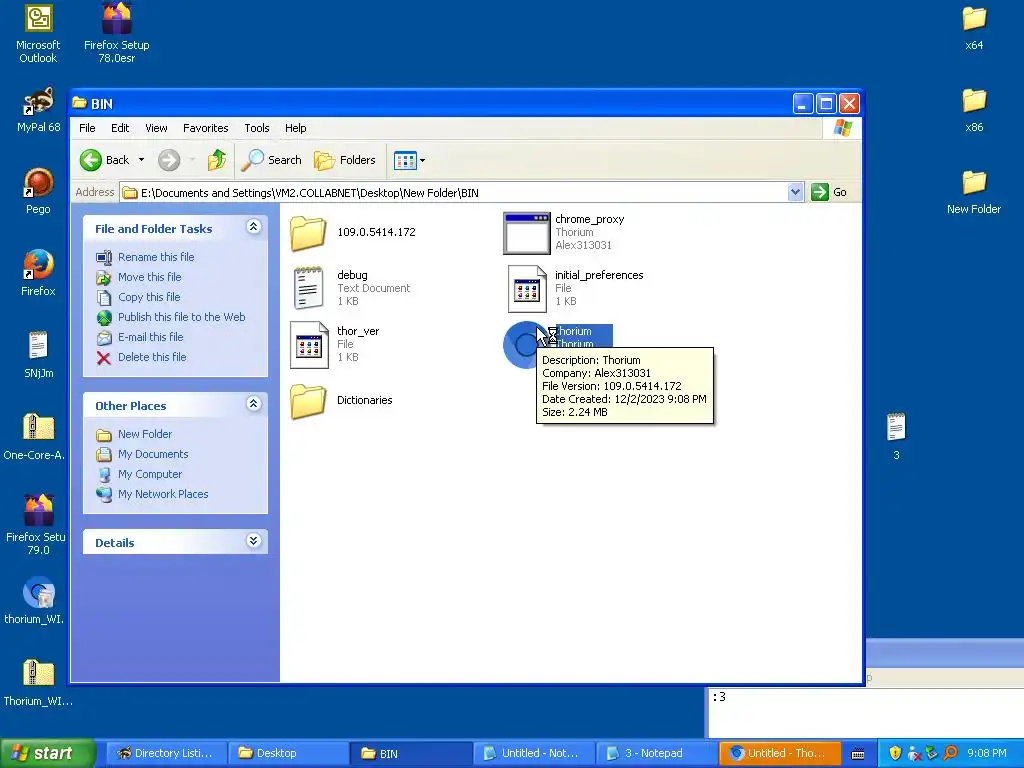
Task: Open the Favorites menu
Action: 206,128
